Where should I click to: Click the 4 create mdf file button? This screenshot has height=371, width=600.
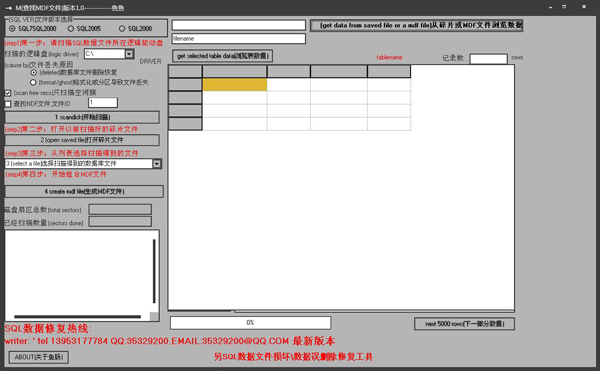84,191
